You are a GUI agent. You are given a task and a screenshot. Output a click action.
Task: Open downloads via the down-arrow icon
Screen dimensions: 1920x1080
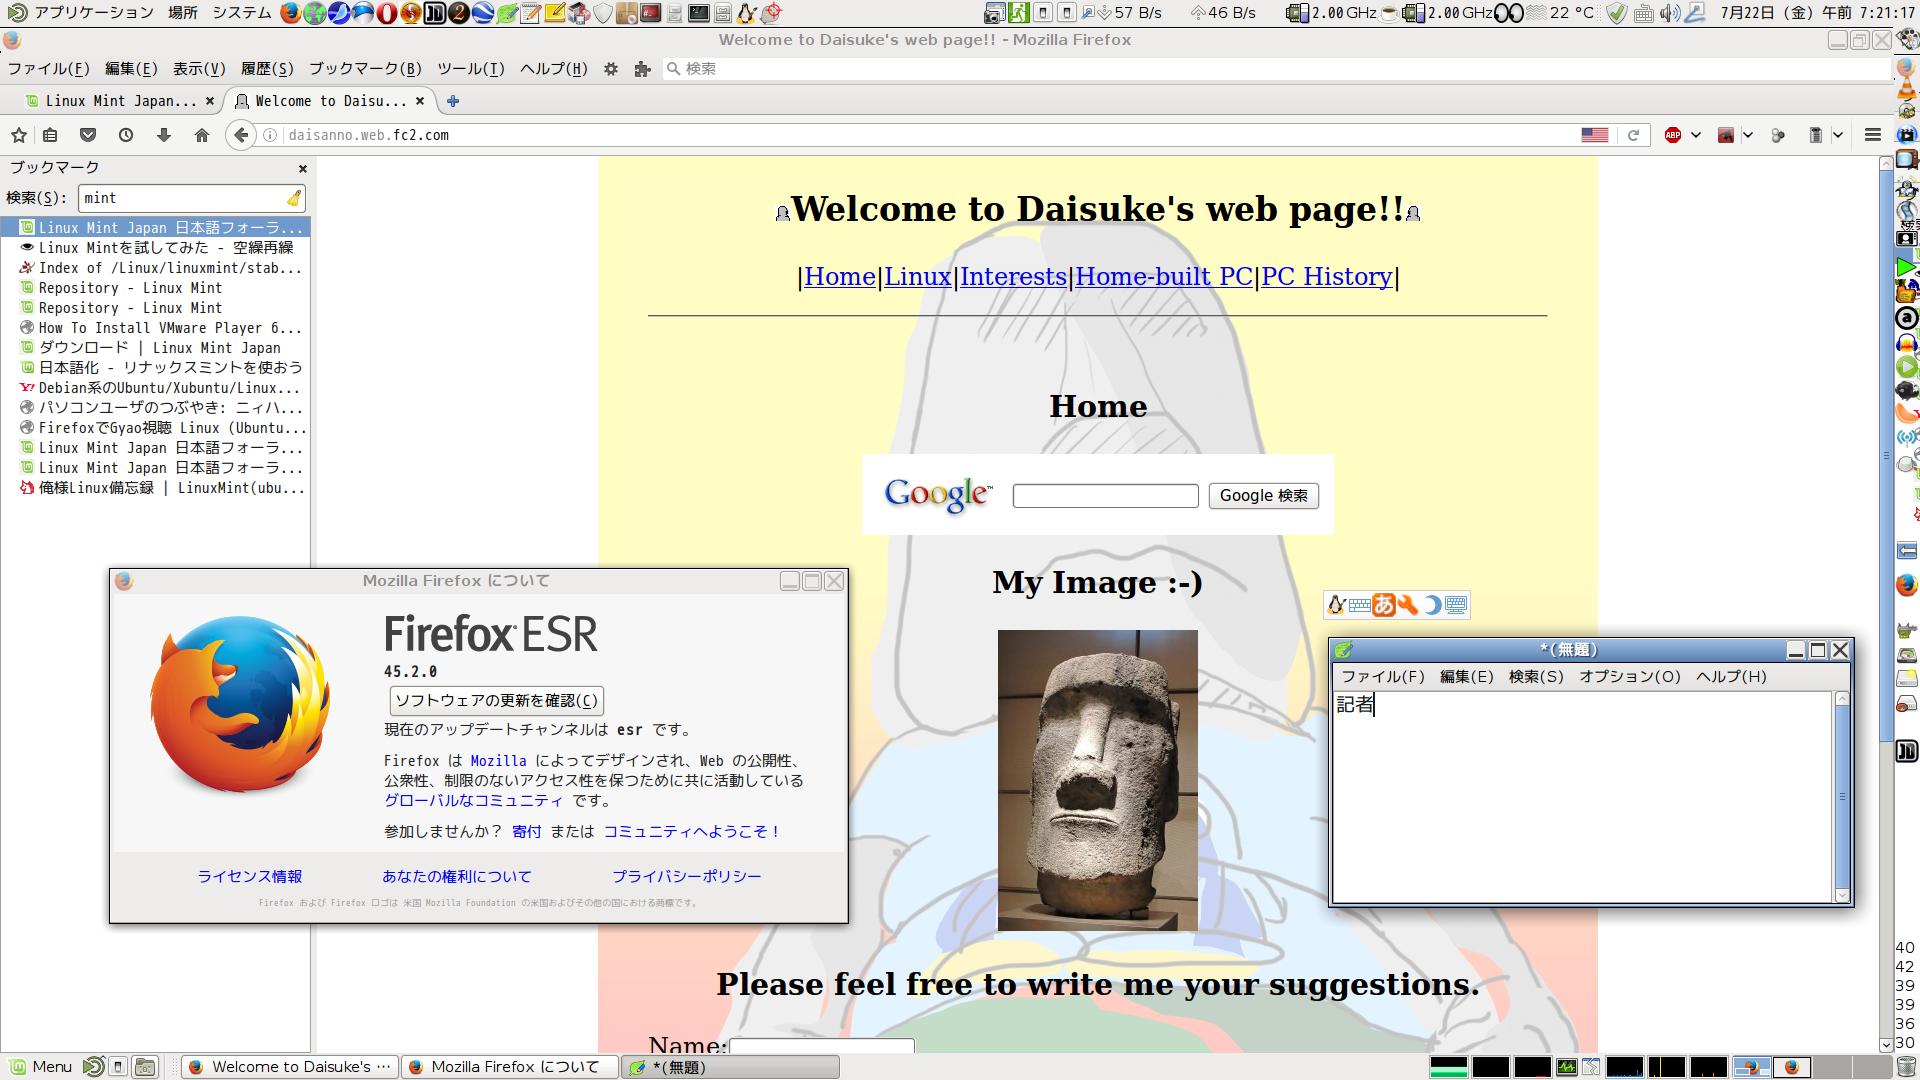point(164,135)
